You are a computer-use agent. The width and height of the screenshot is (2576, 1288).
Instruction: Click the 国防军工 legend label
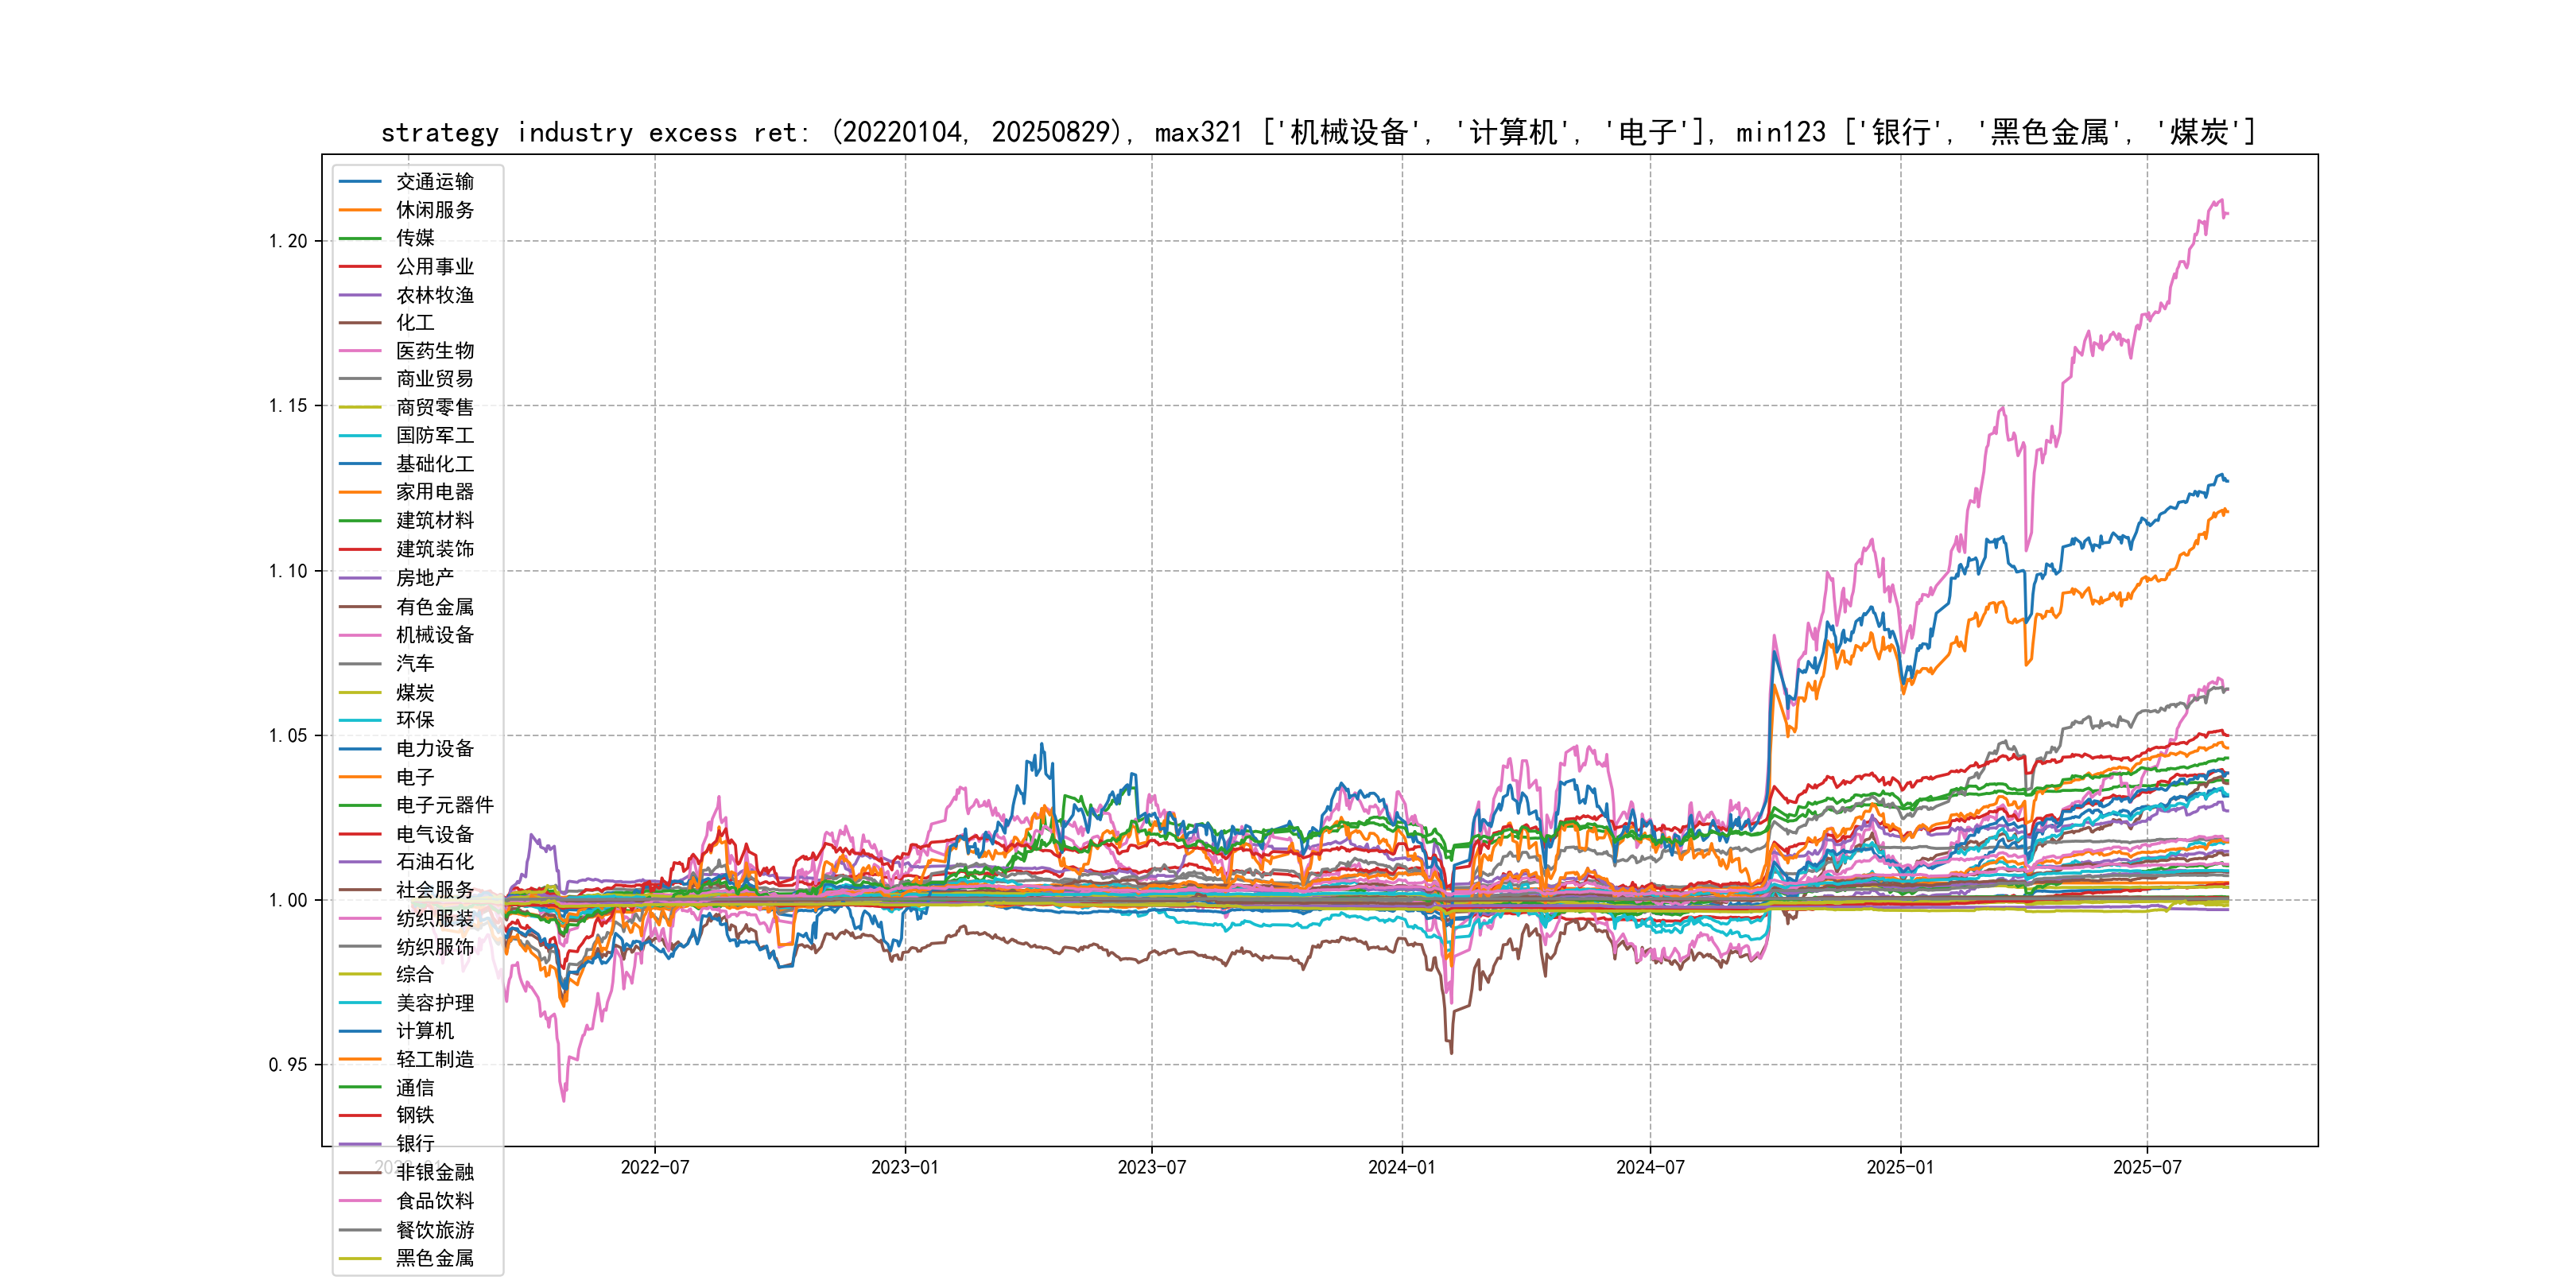pyautogui.click(x=434, y=436)
